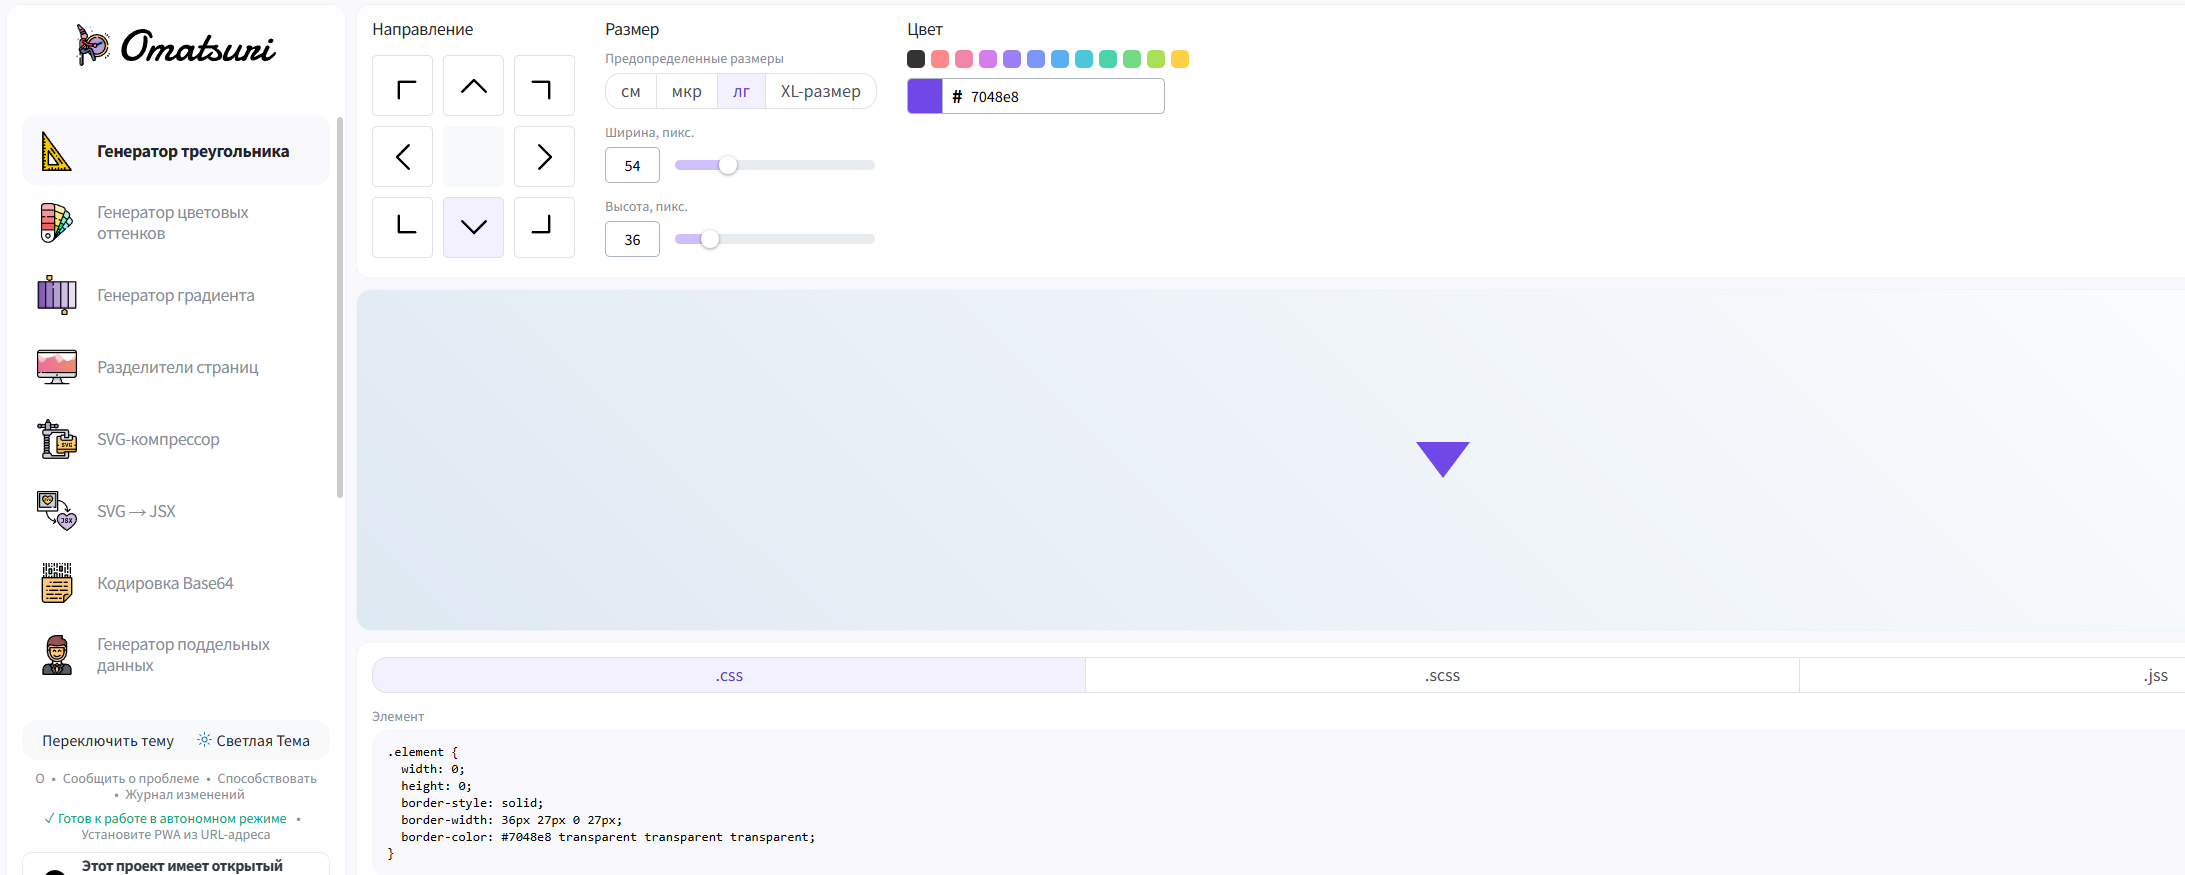Pick the indigo color swatch
Viewport: 2185px width, 875px height.
tap(1036, 59)
